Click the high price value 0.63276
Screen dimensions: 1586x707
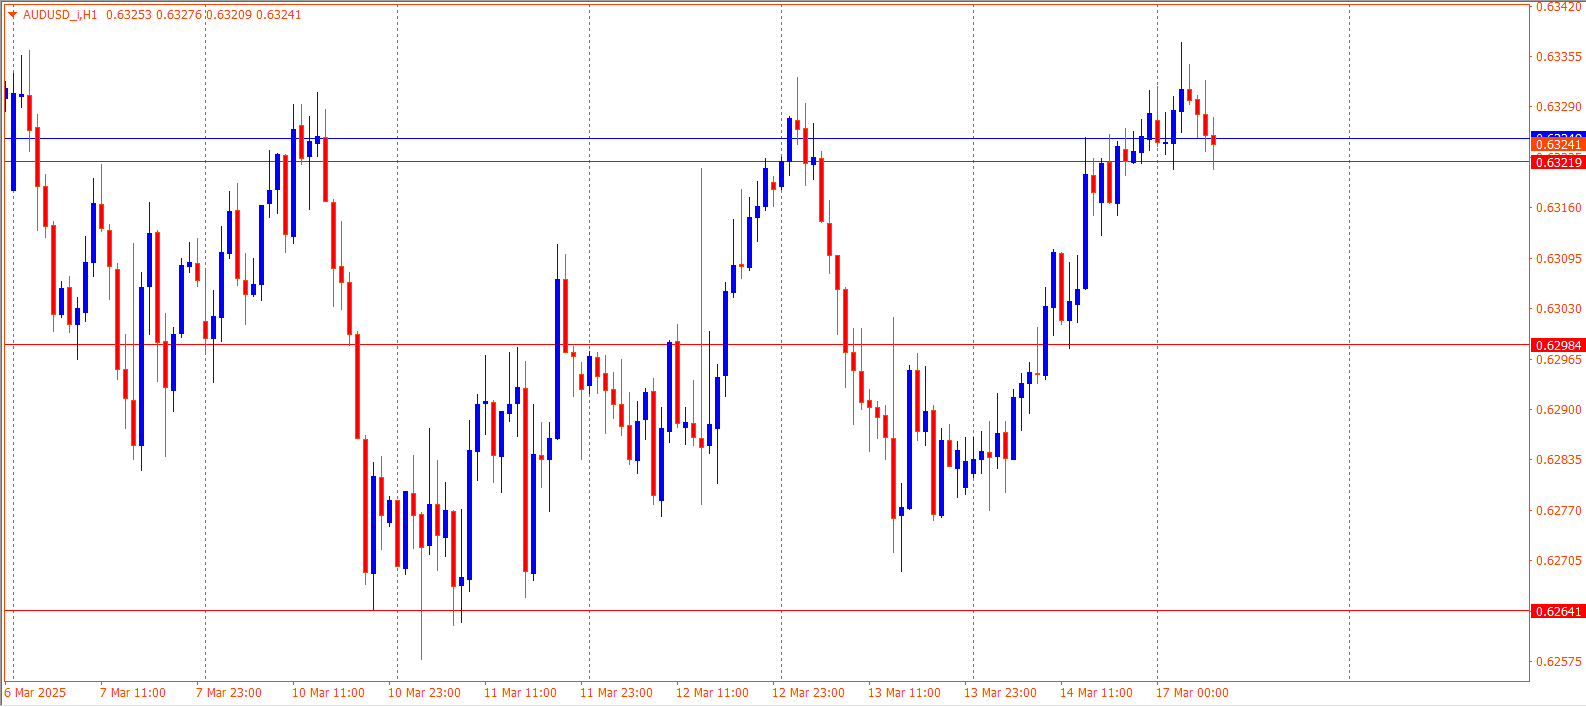[177, 15]
